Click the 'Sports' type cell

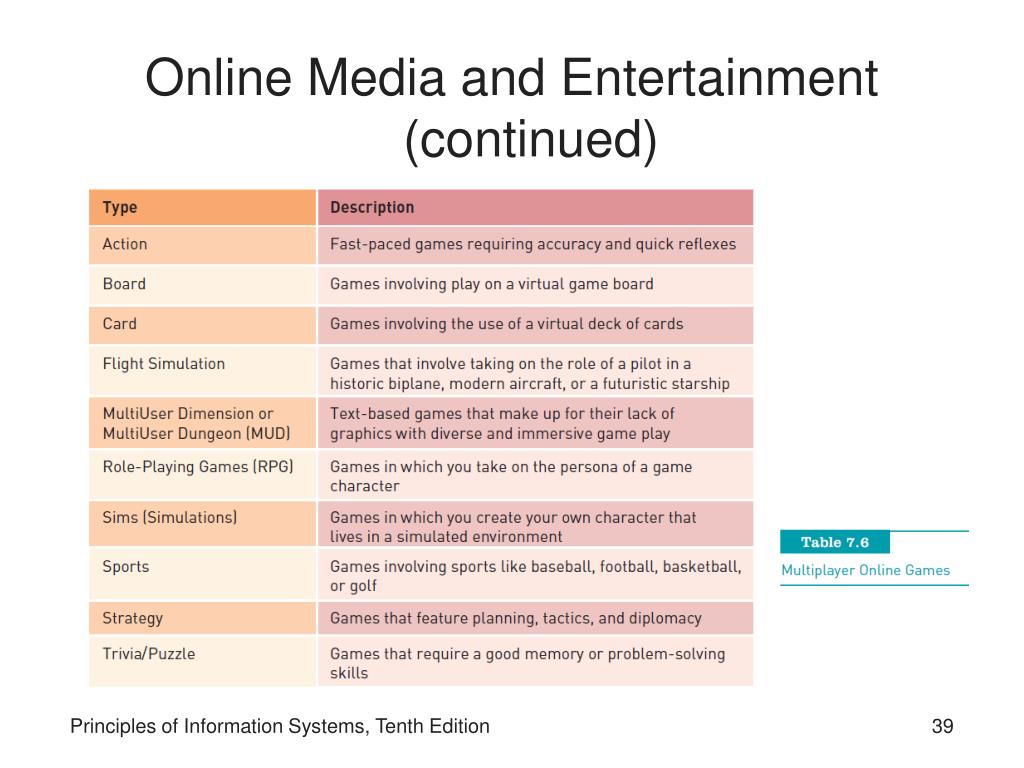coord(202,574)
